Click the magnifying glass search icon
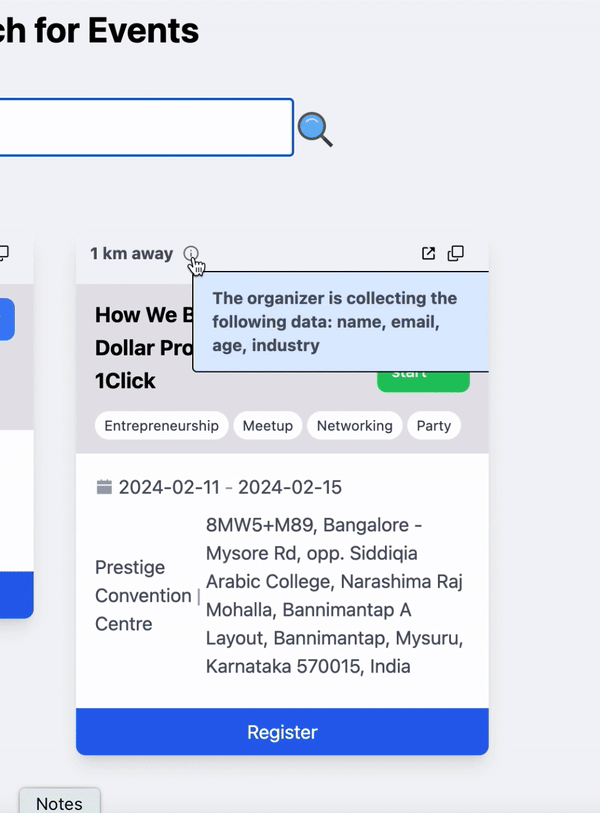 [315, 129]
